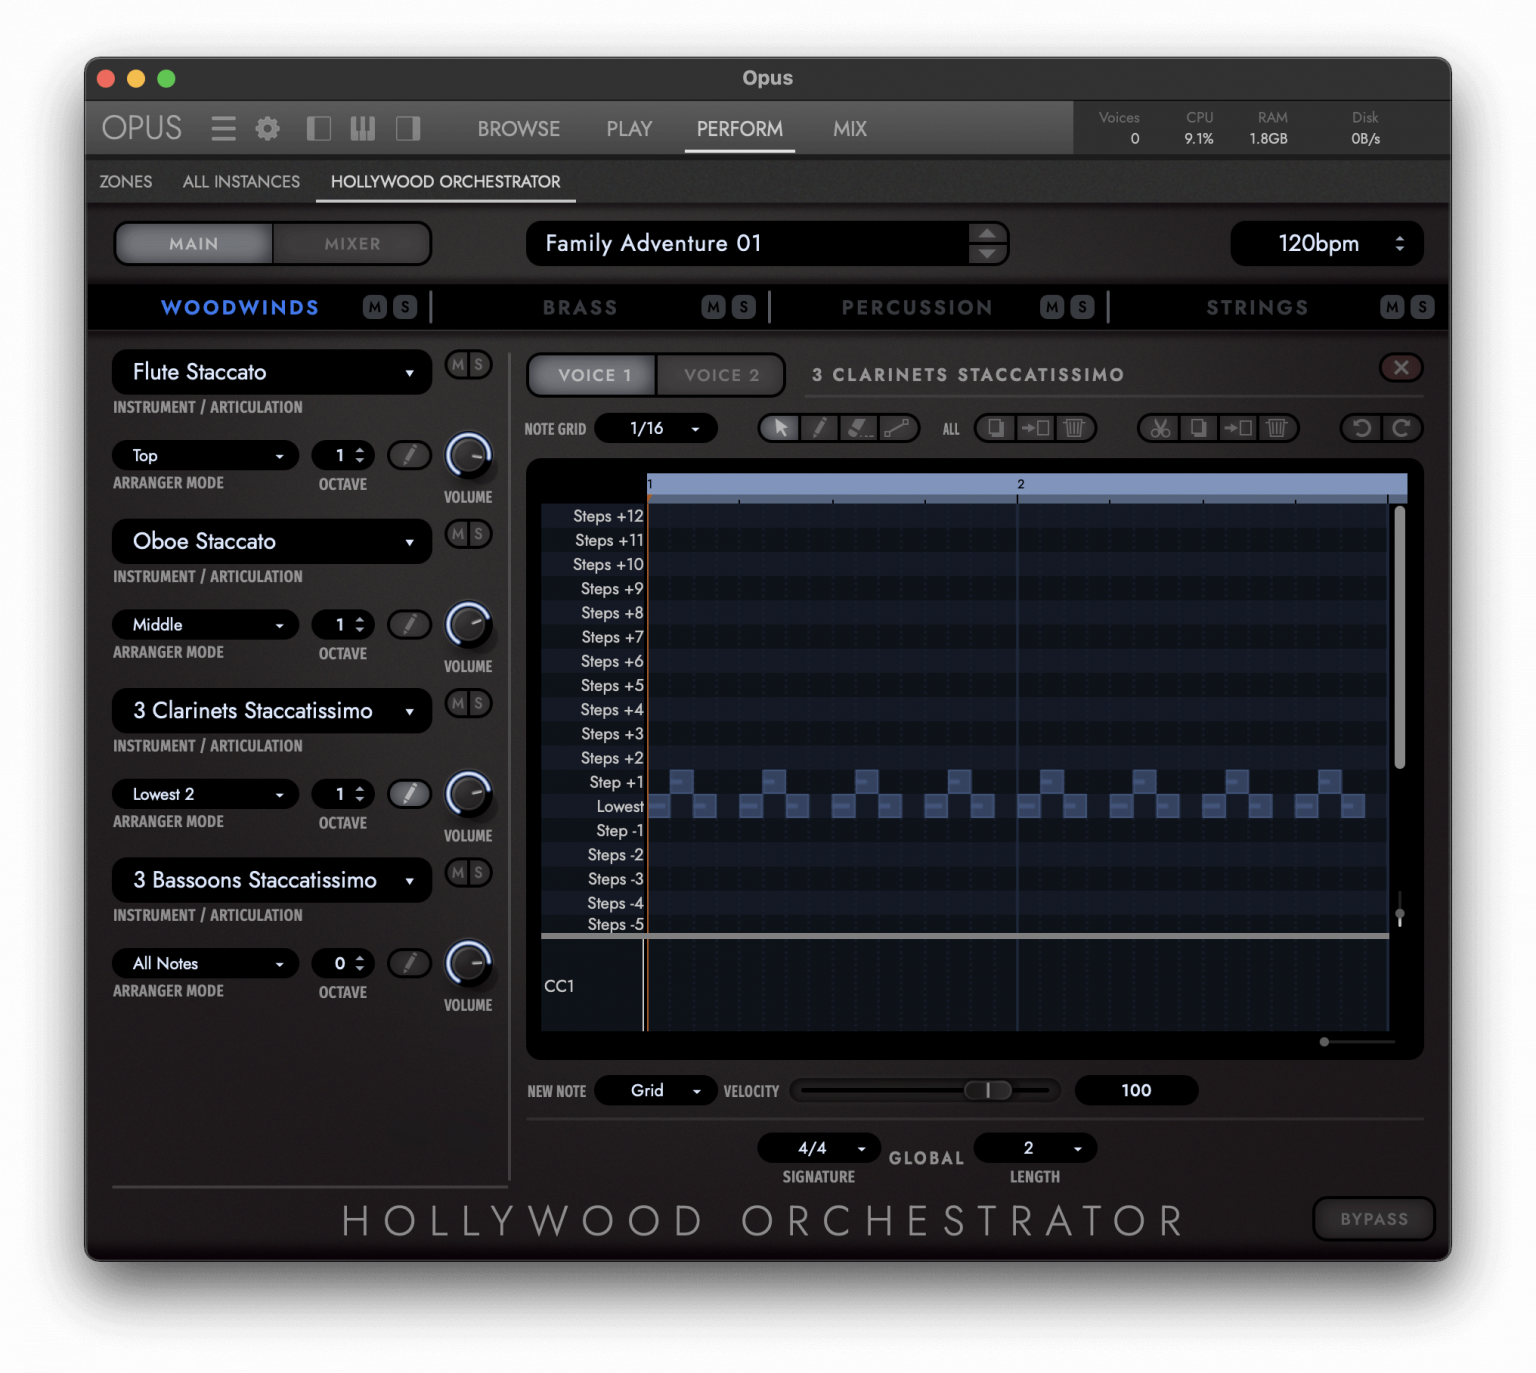The width and height of the screenshot is (1536, 1373).
Task: Select the Pencil note-drawing tool
Action: click(819, 428)
